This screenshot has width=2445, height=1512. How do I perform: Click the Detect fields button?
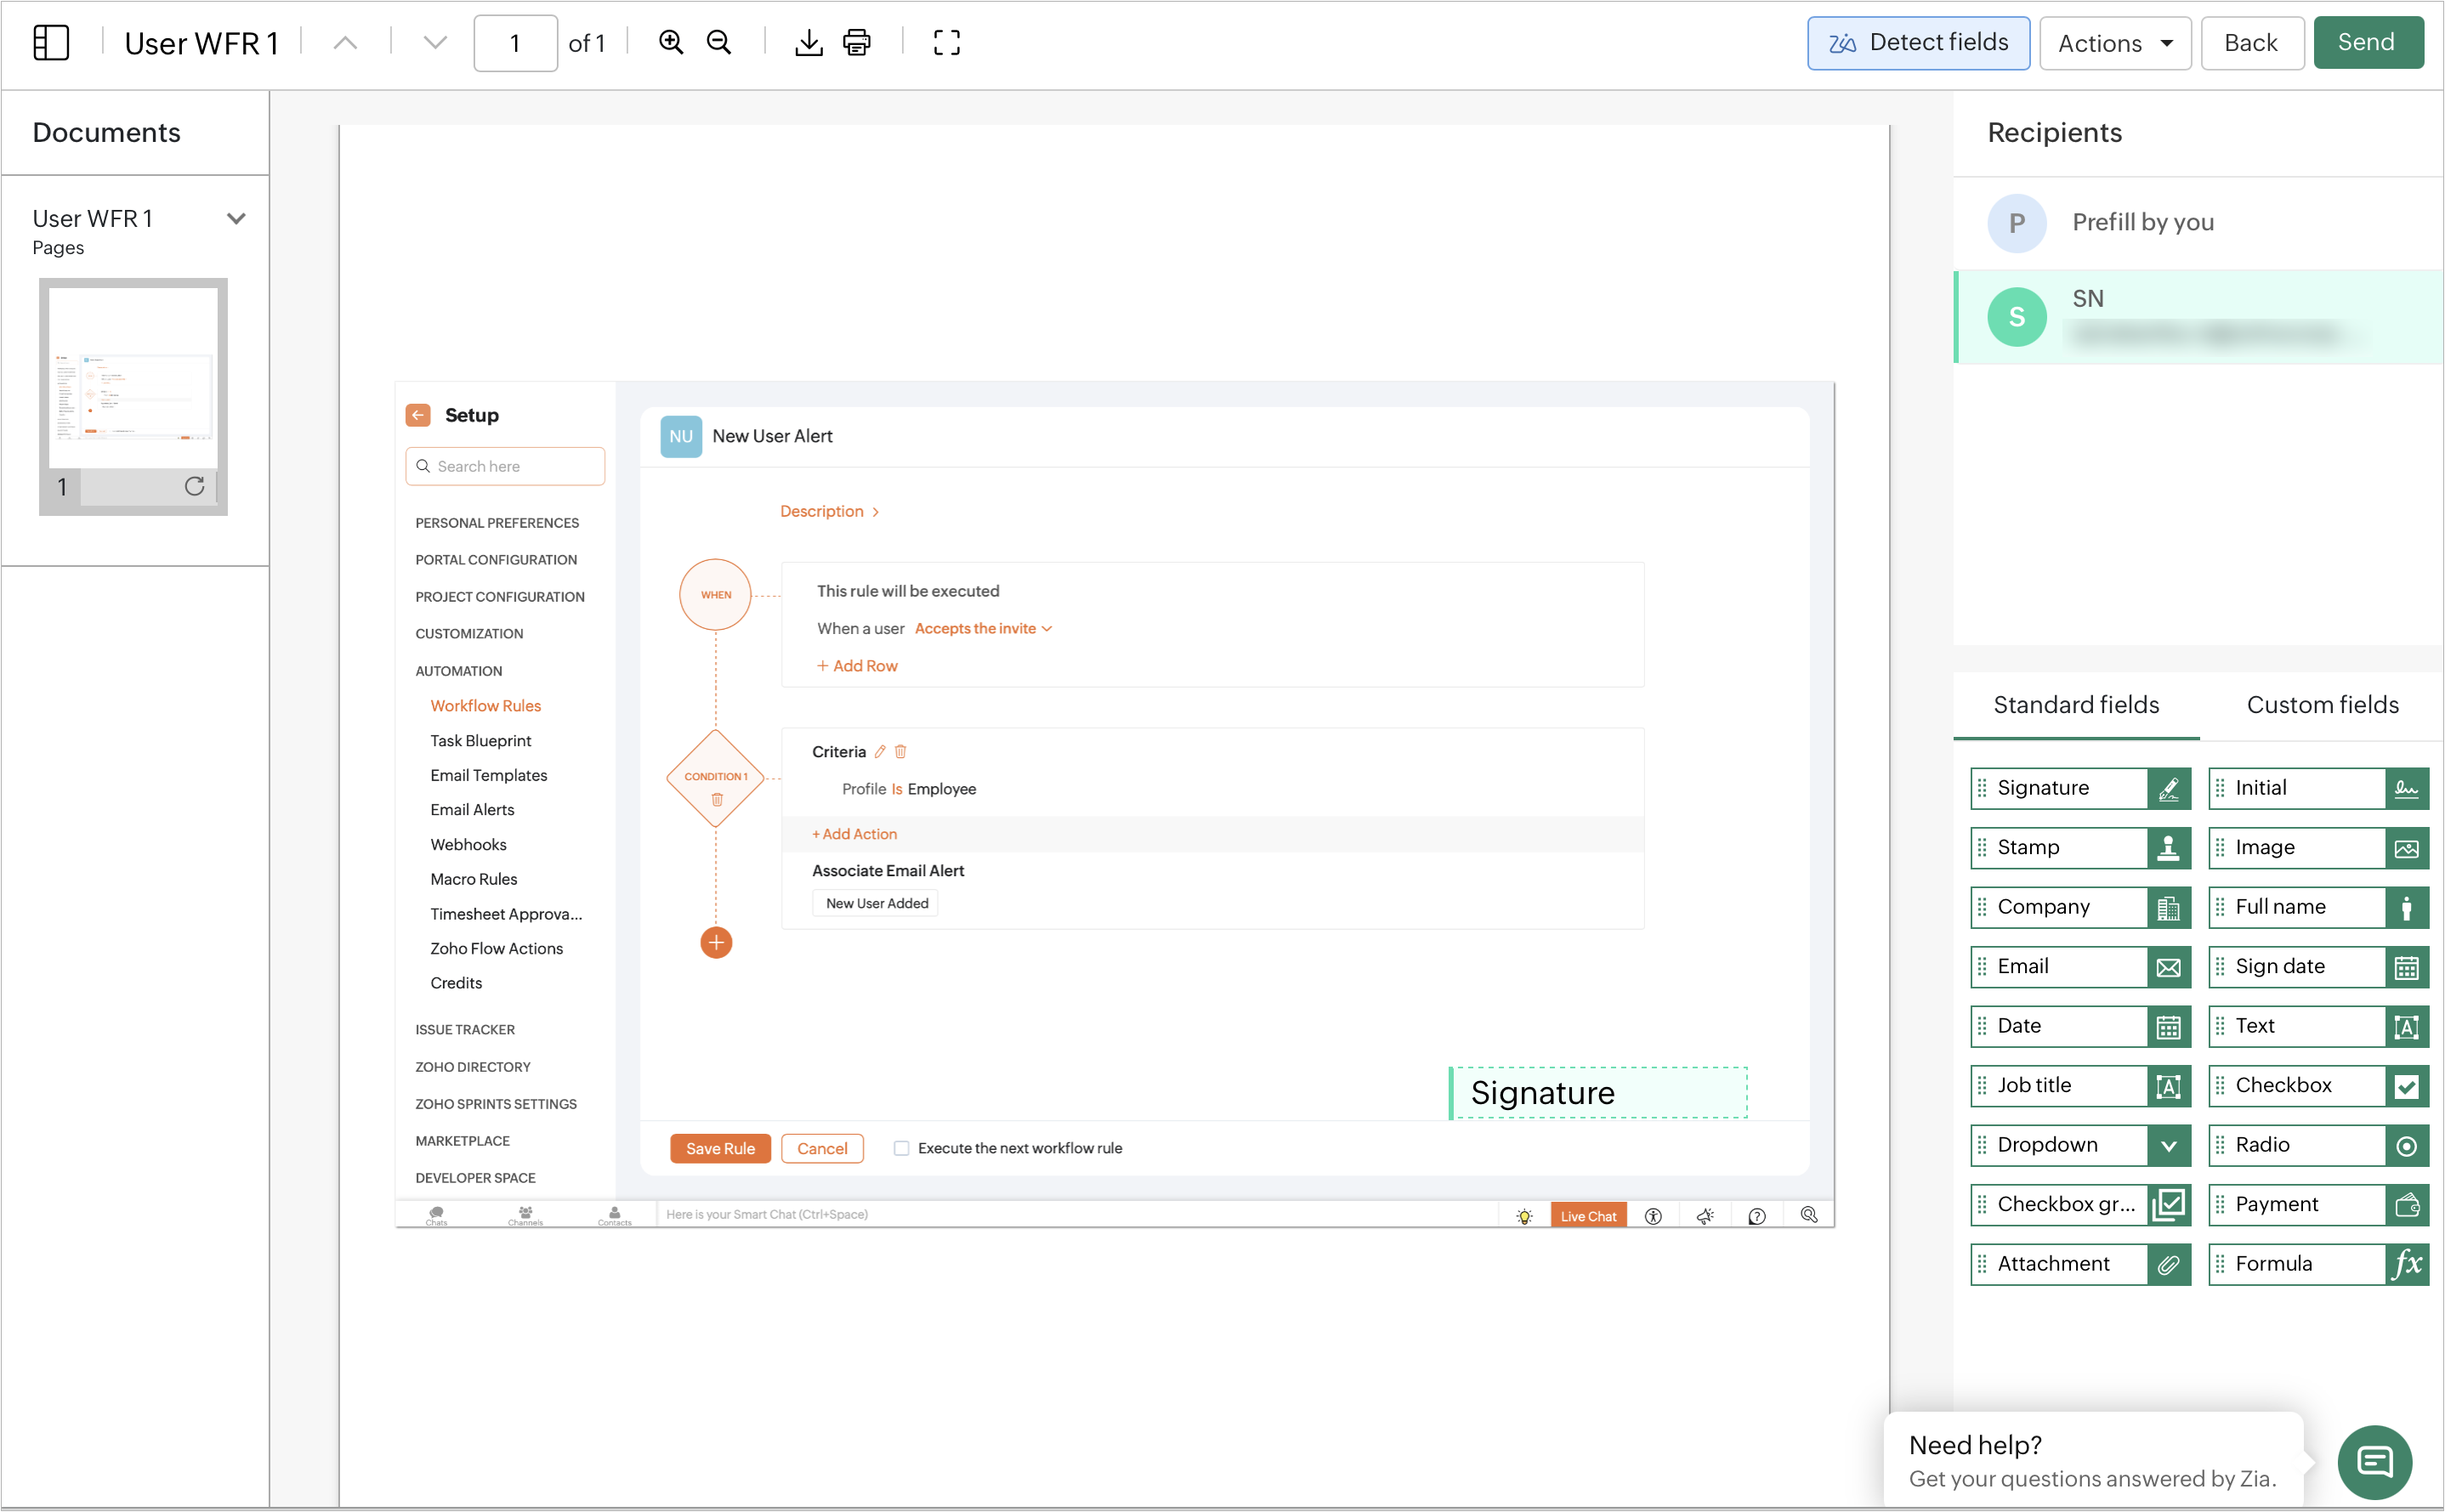1917,43
